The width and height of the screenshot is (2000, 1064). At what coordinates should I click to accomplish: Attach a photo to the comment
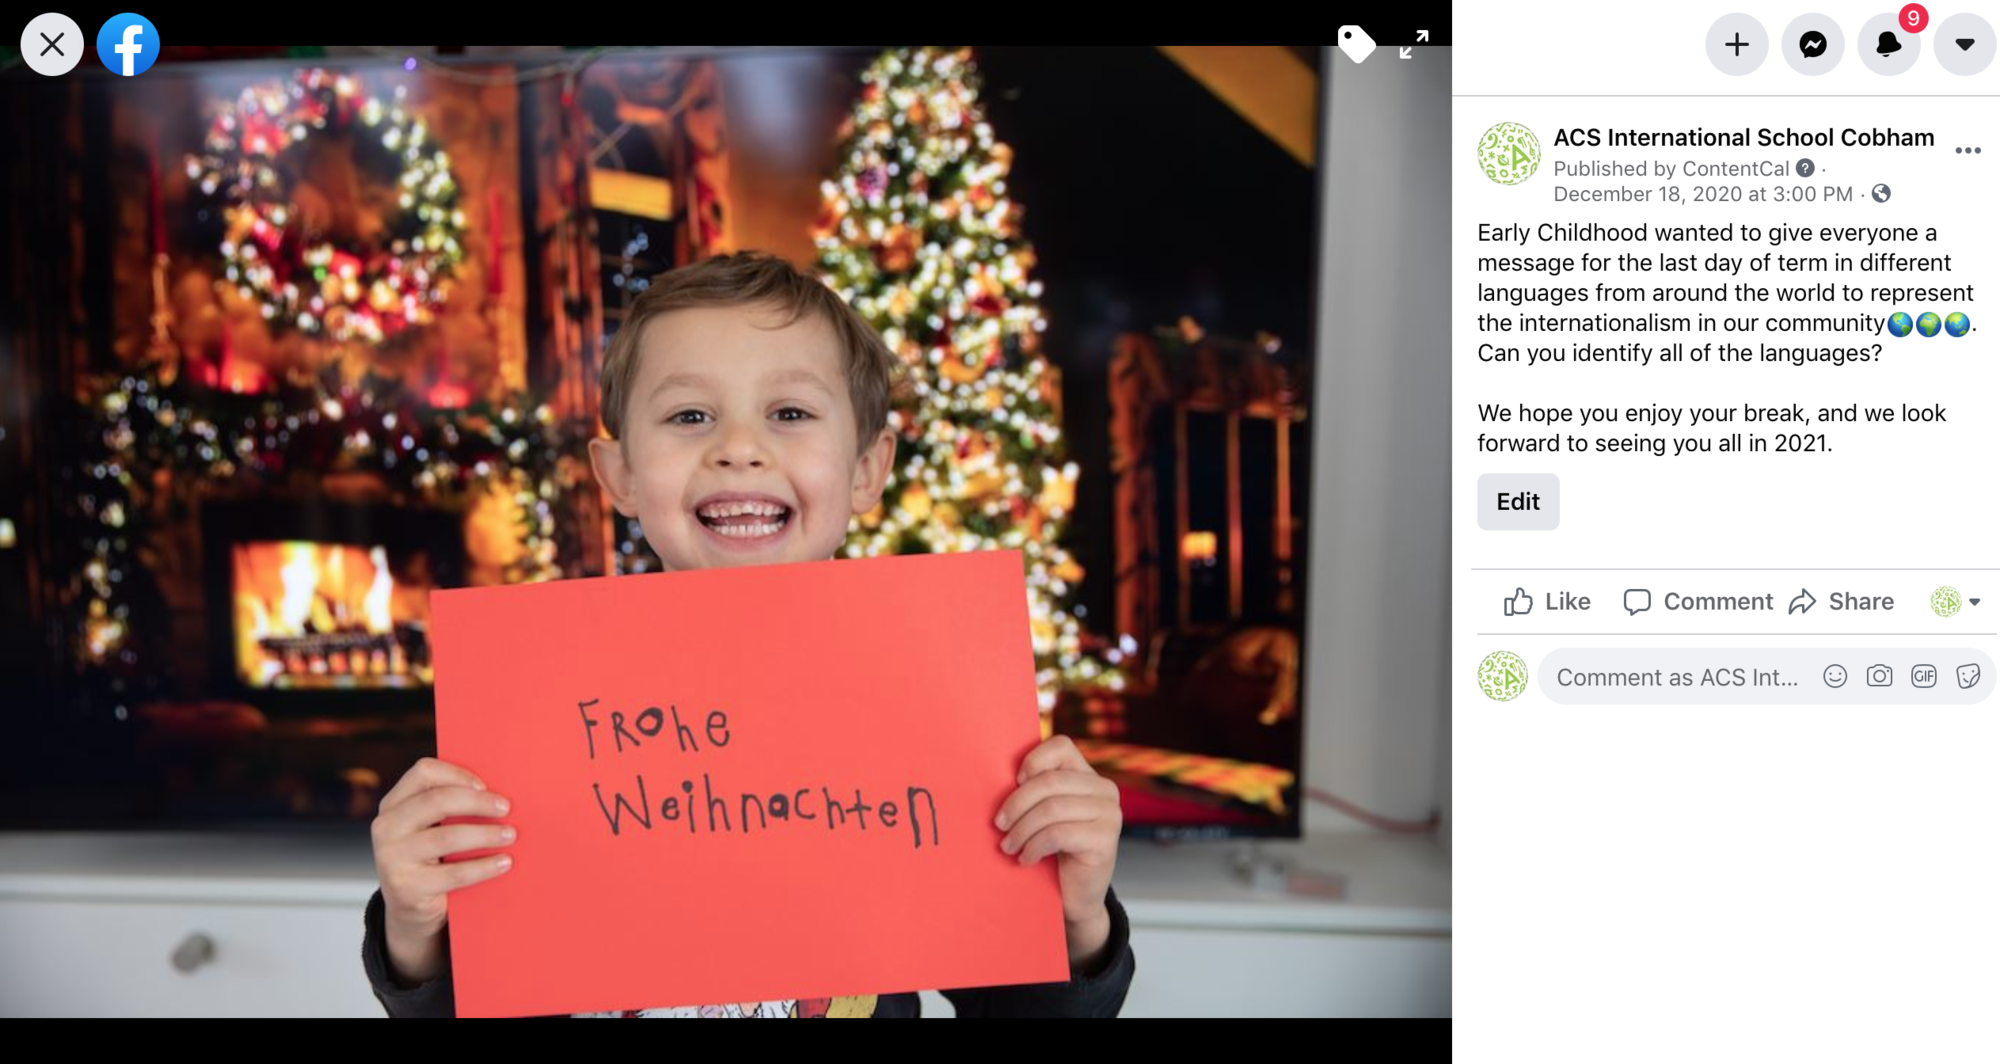[1879, 677]
